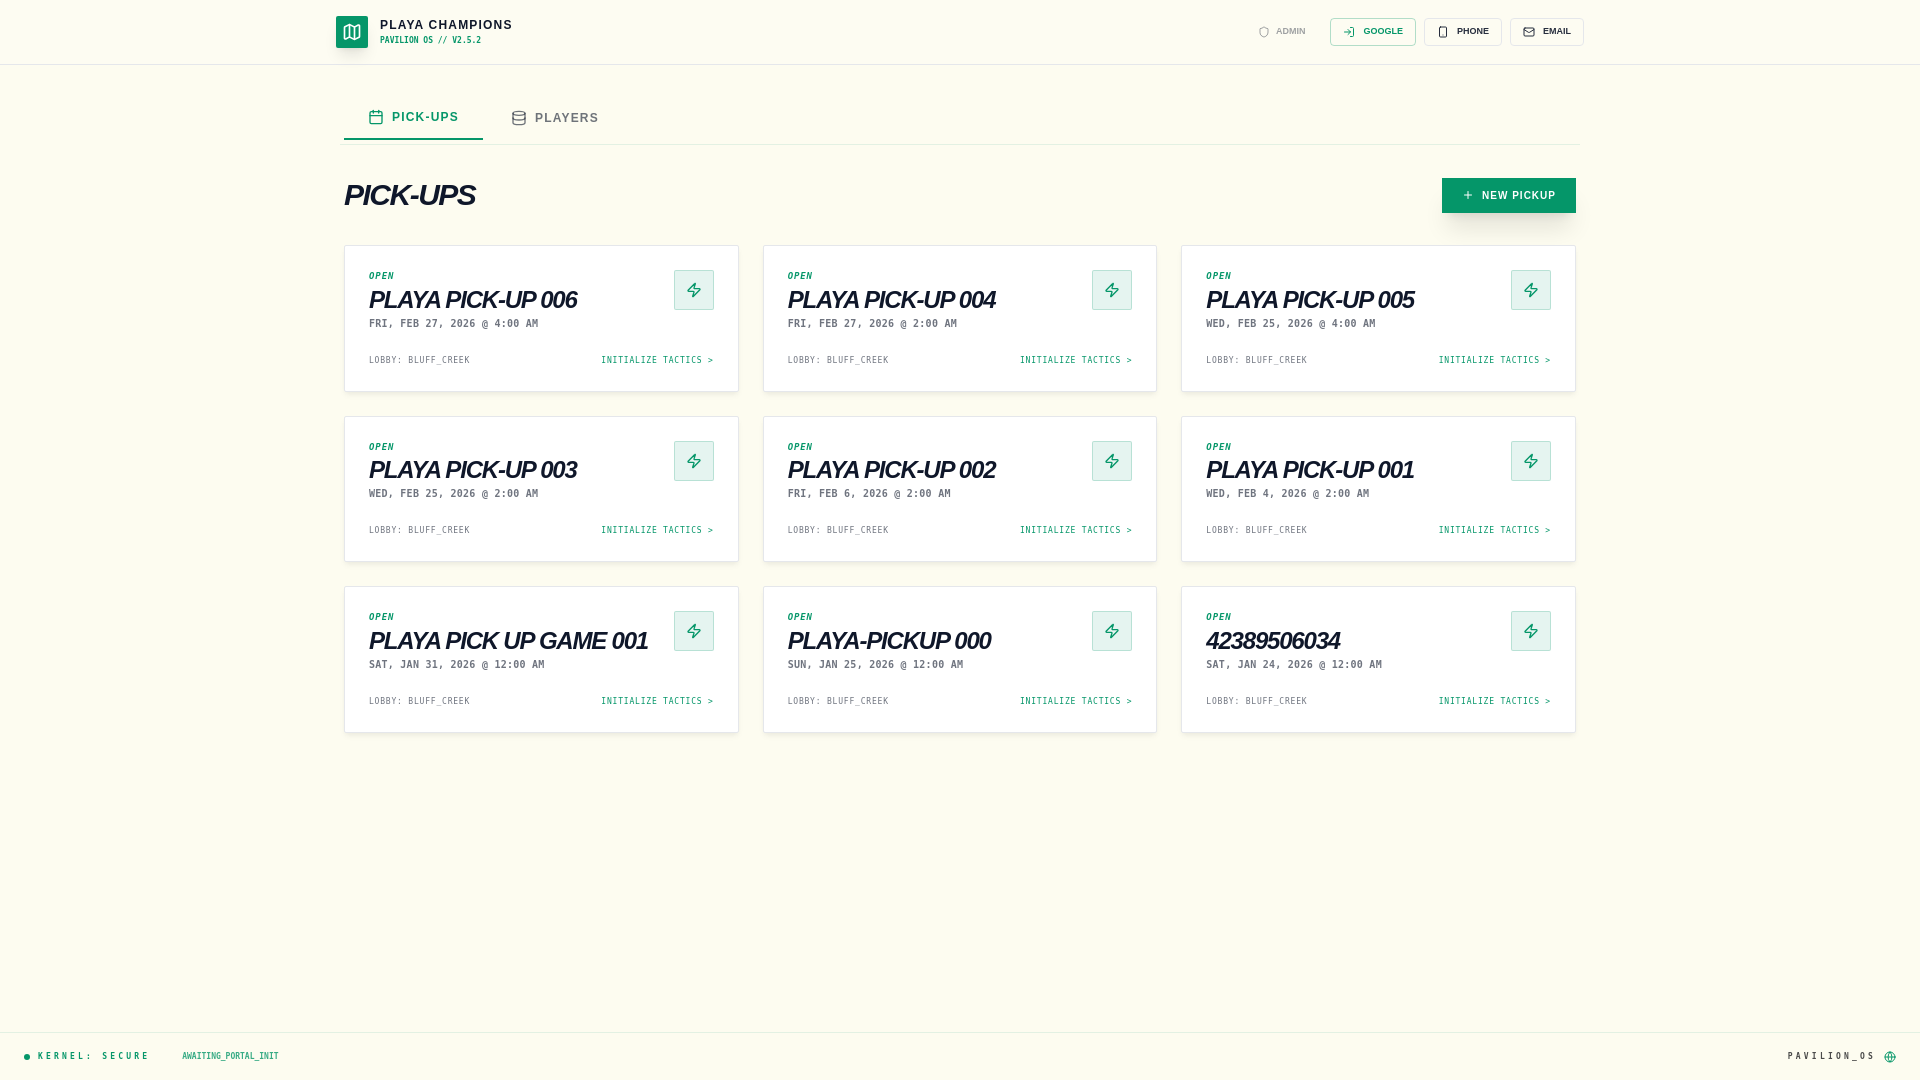
Task: Click the Pavilion OS // V2.5.2 version text
Action: coord(430,41)
